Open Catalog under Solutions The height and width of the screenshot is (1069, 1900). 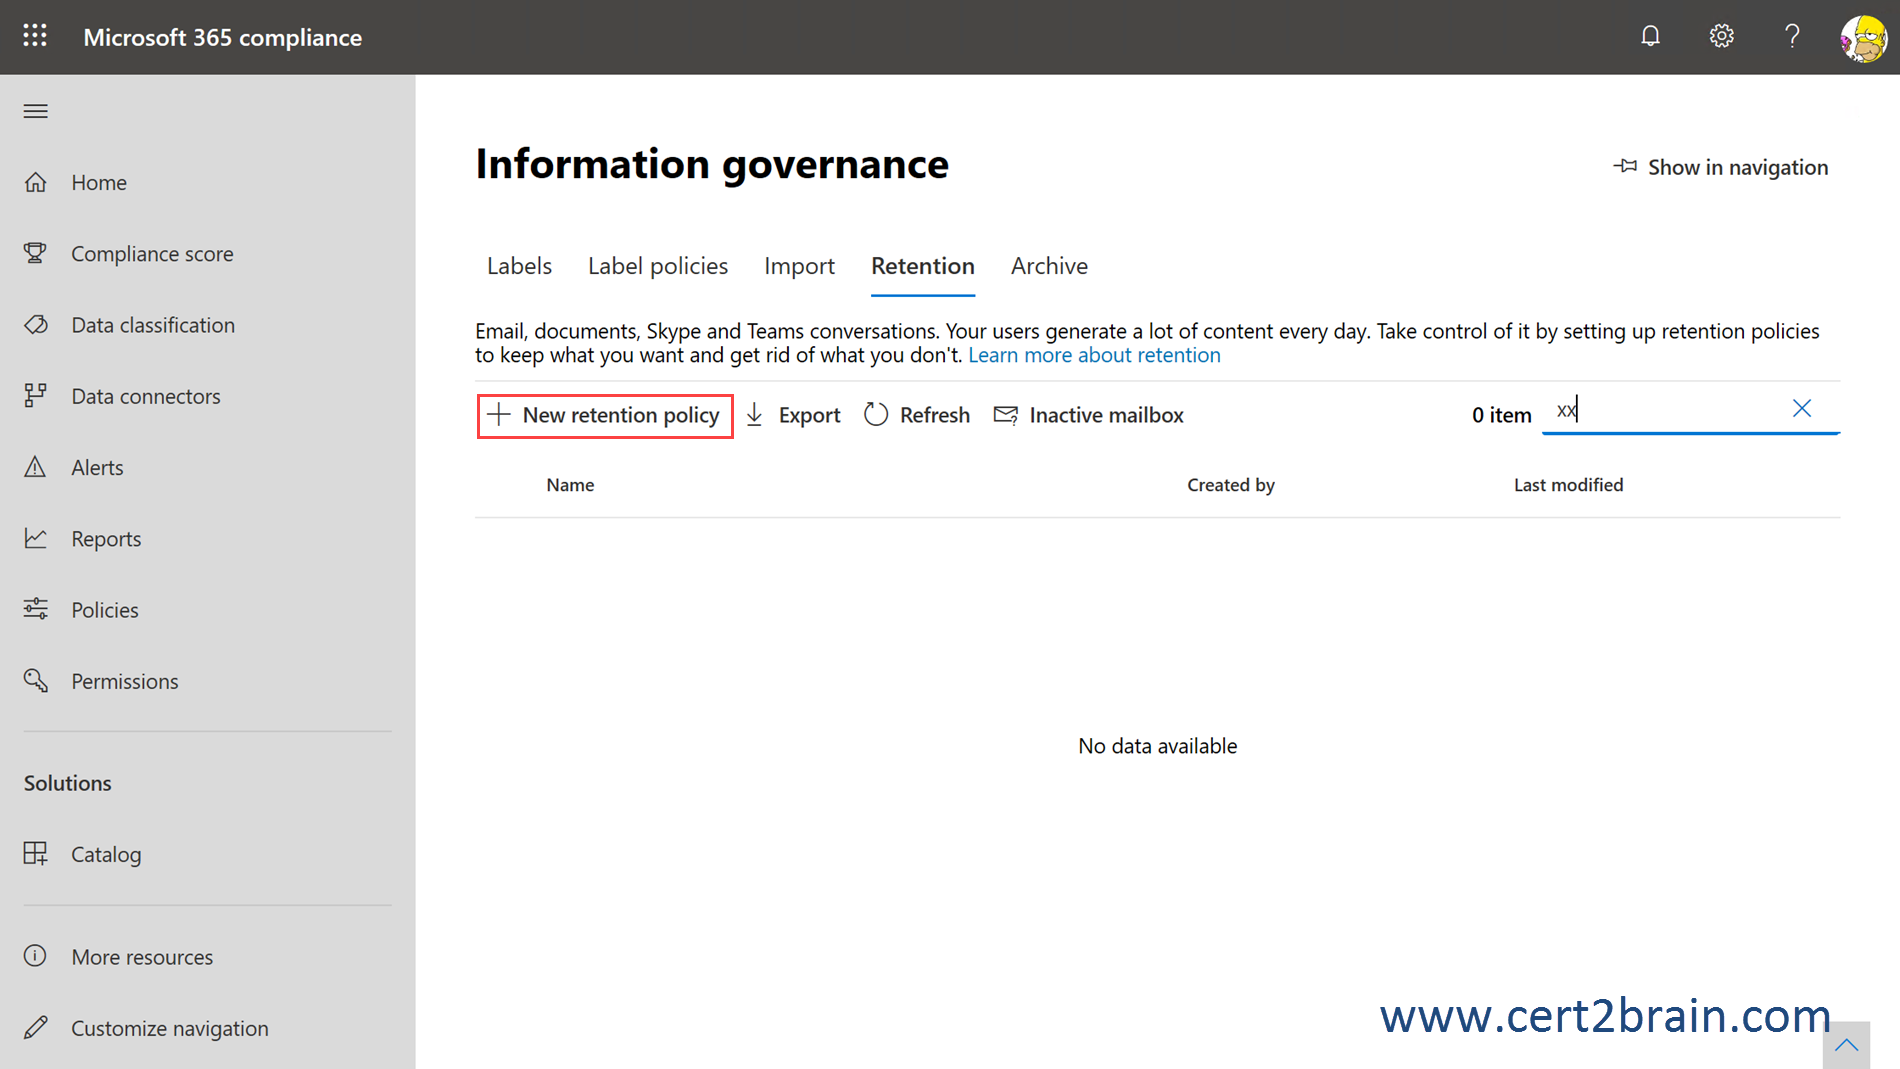[x=106, y=854]
